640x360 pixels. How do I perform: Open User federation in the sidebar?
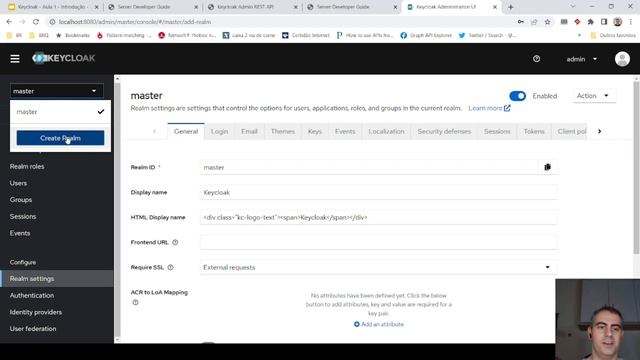click(33, 329)
